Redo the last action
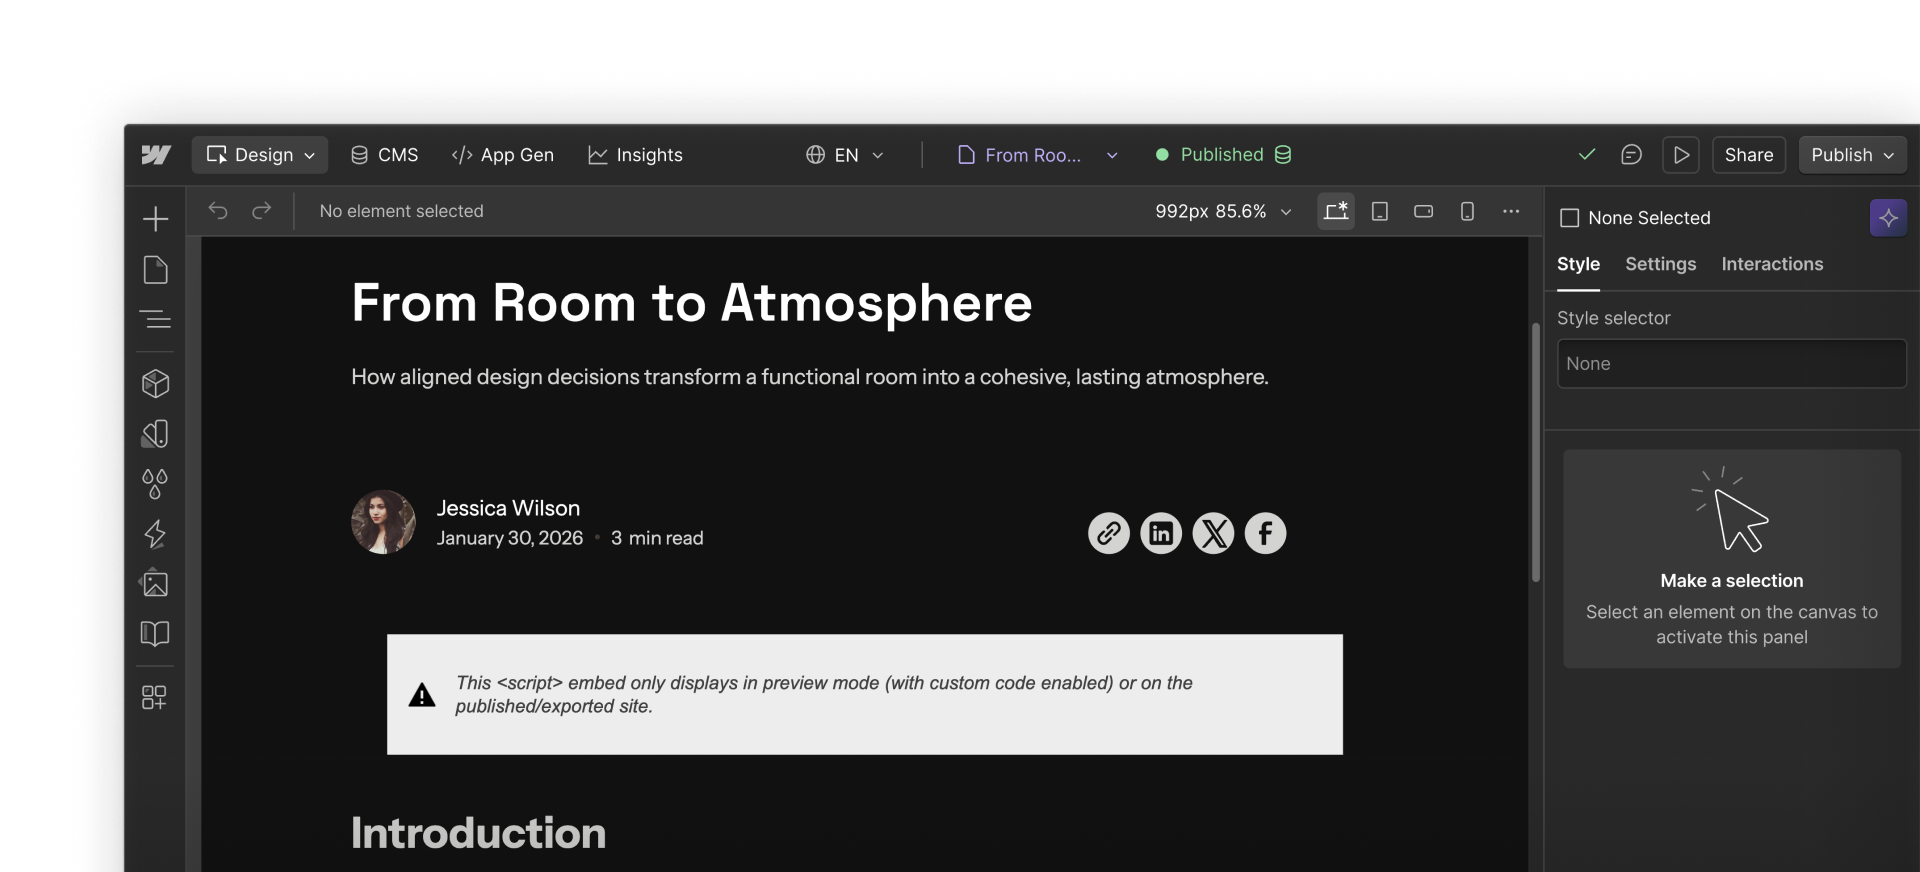This screenshot has width=1920, height=872. 262,211
